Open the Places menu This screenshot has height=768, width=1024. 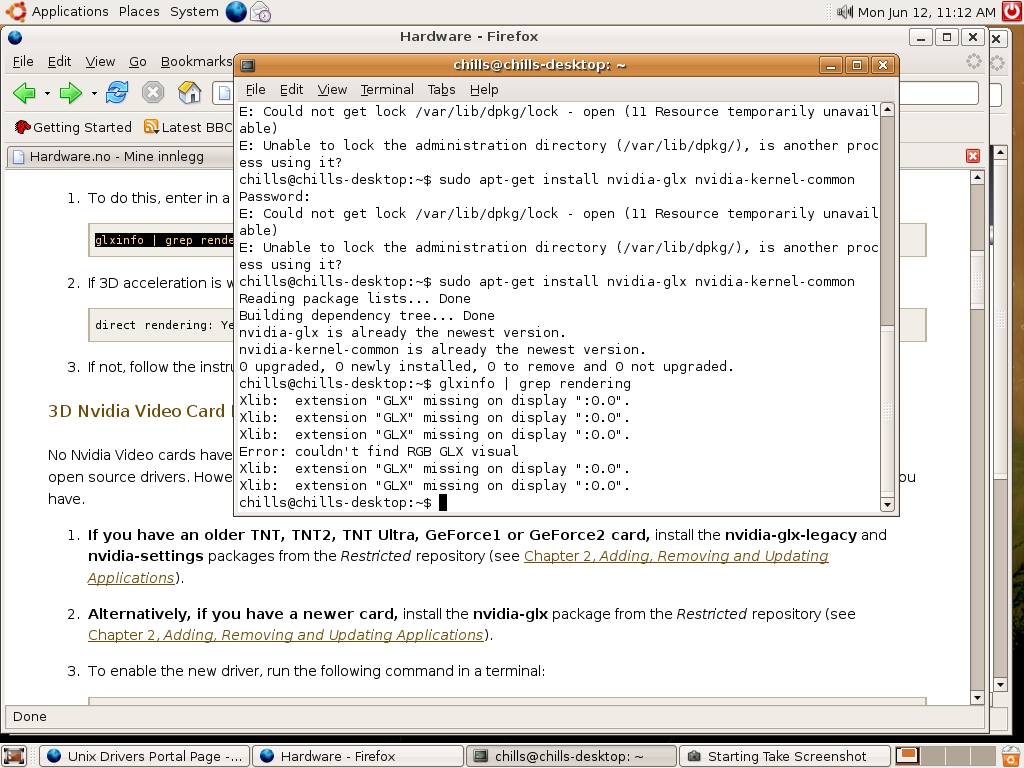click(x=139, y=12)
